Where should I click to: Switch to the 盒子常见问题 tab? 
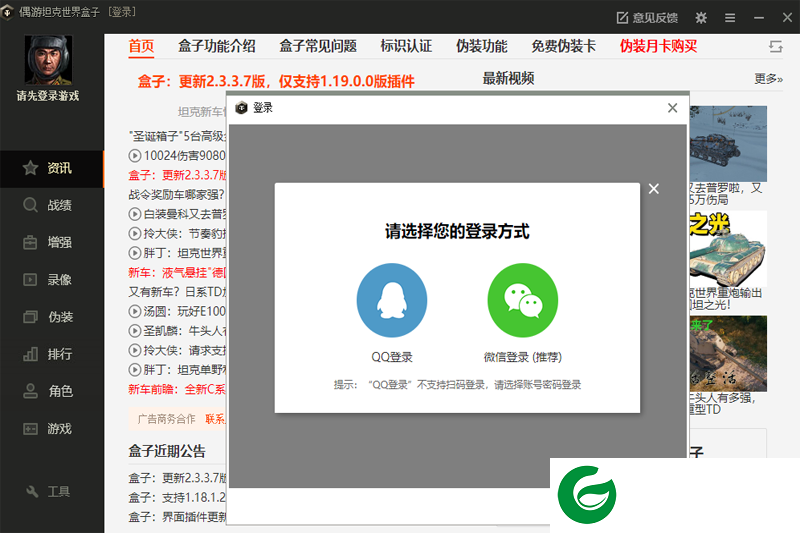click(318, 46)
